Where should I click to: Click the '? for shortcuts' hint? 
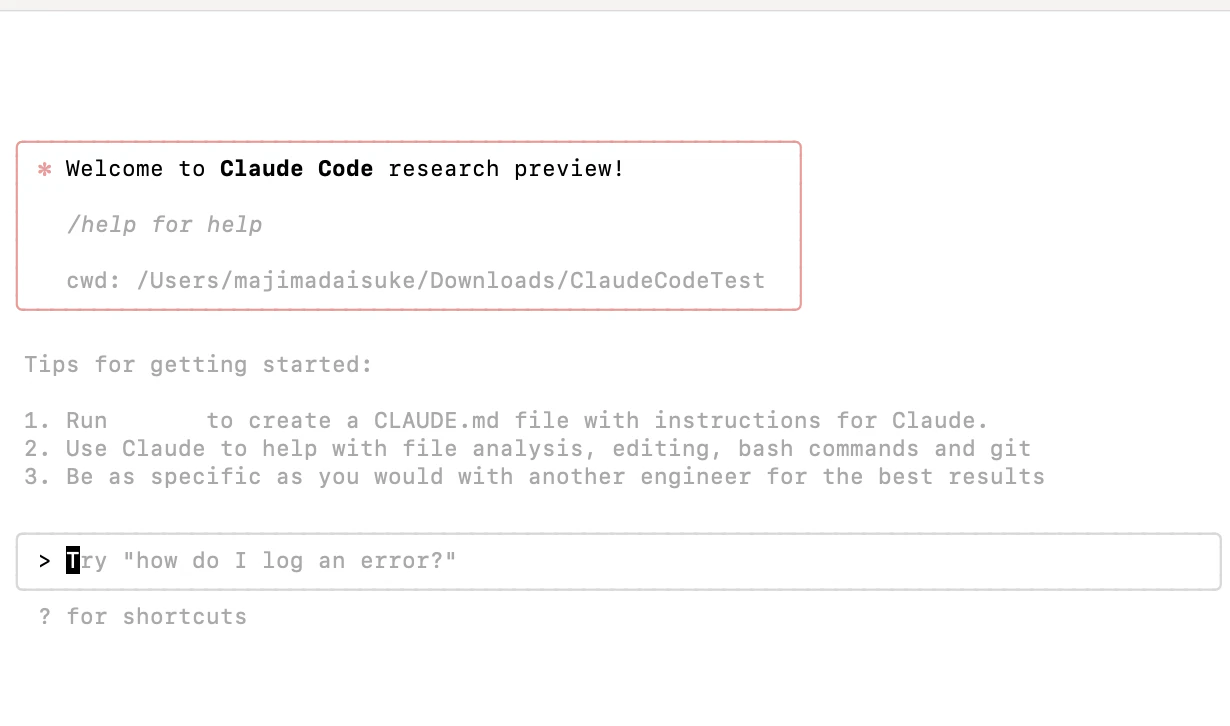tap(143, 617)
